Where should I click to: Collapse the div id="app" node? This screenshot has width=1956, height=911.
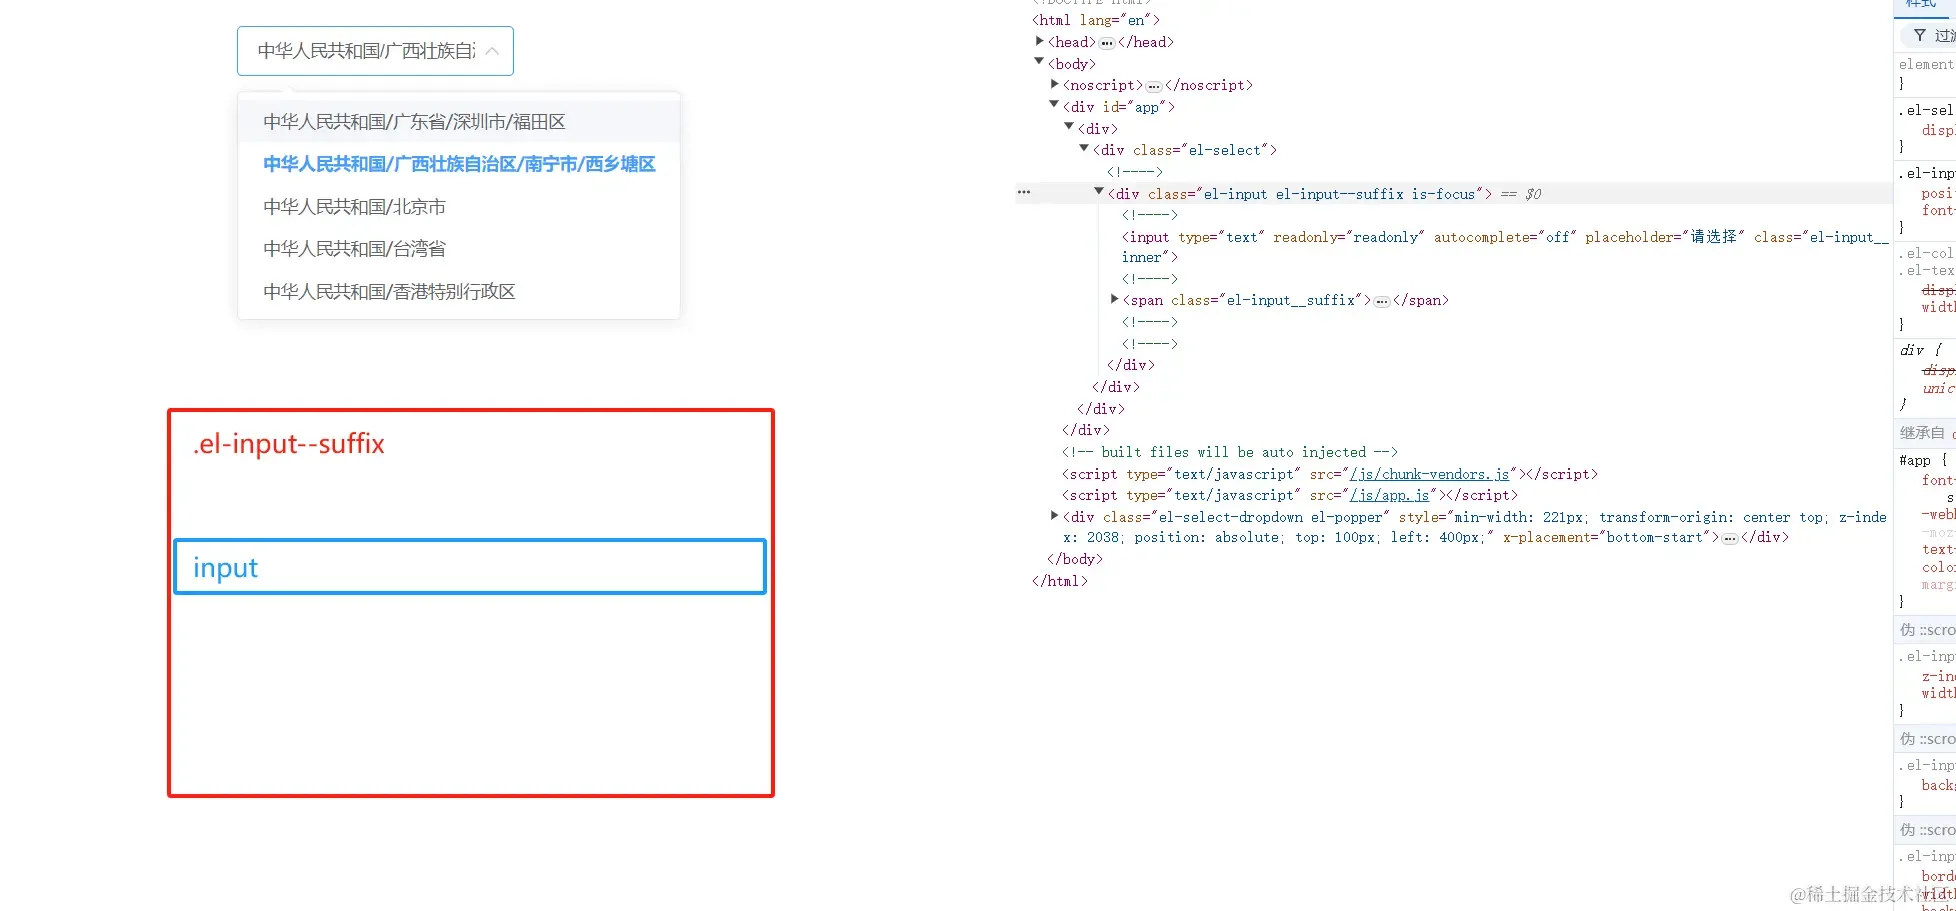(x=1054, y=105)
